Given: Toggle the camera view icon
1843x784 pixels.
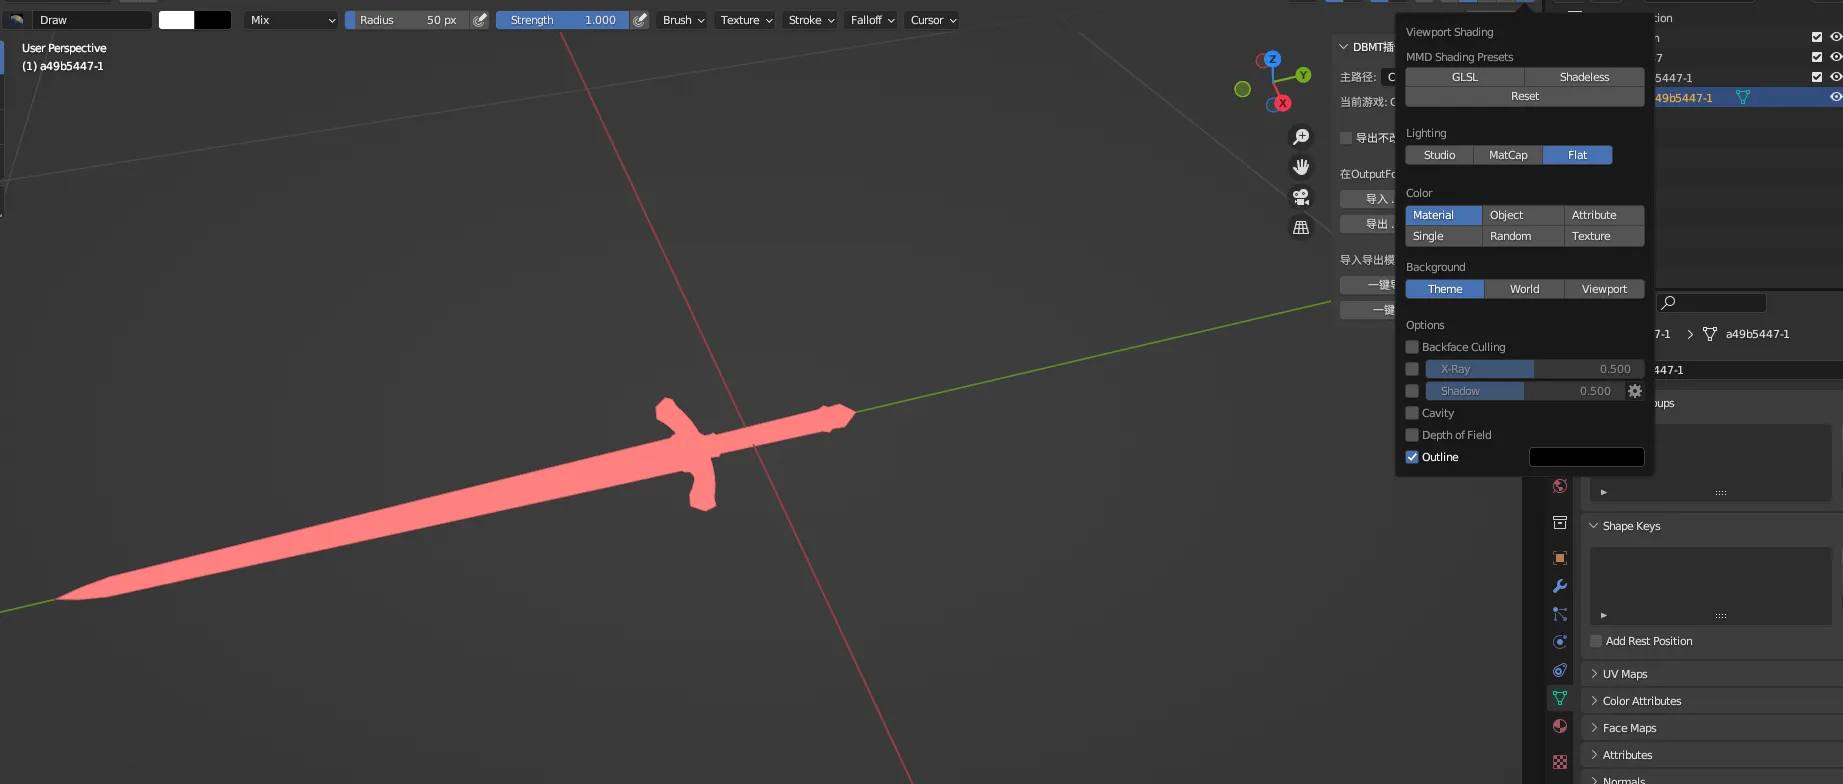Looking at the screenshot, I should (1301, 197).
